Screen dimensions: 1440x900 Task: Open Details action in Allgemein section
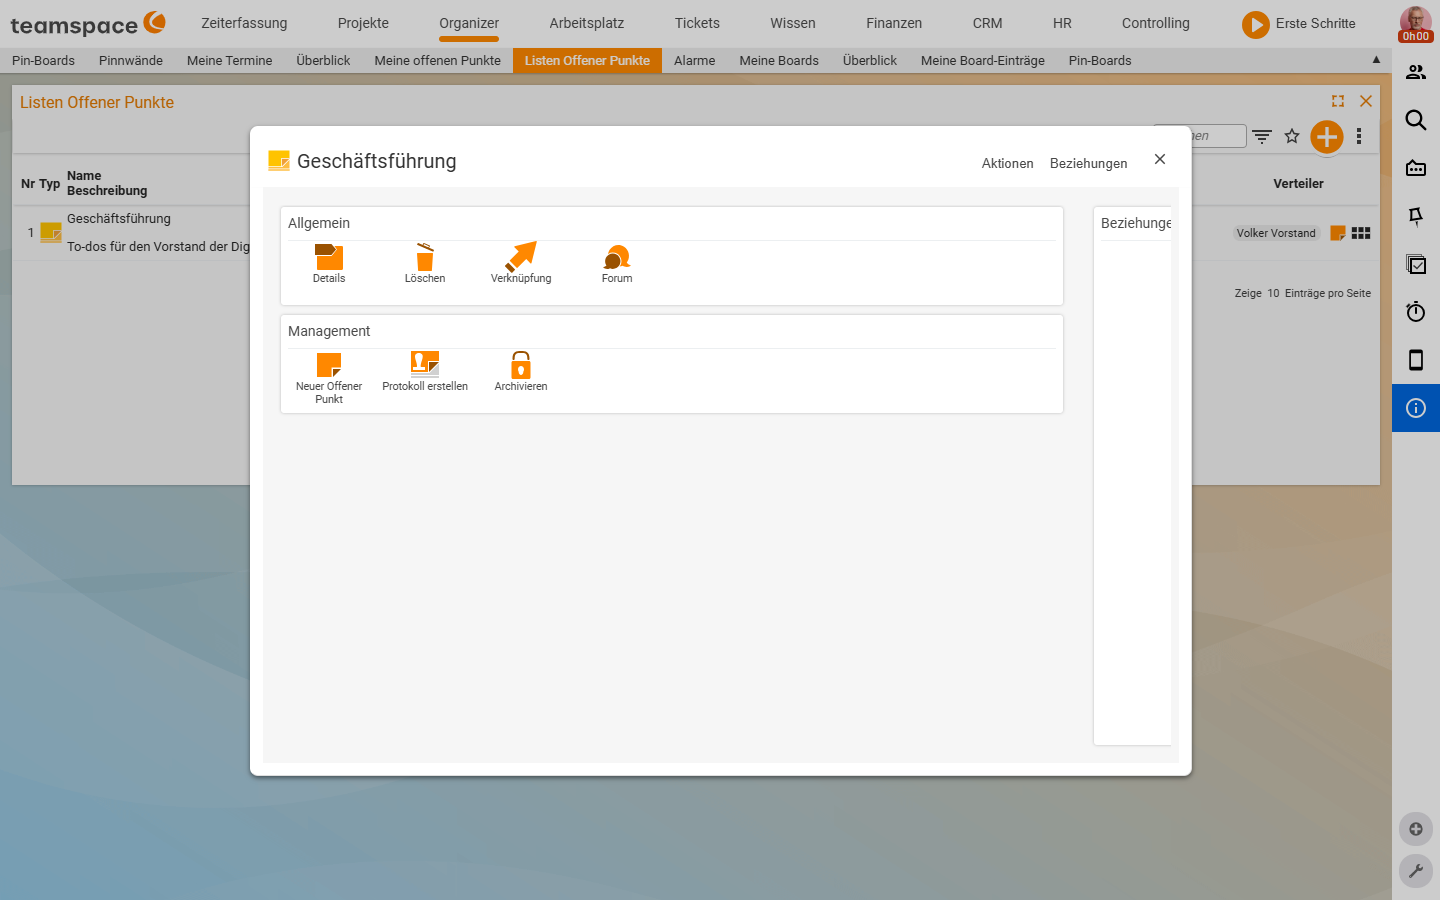tap(329, 263)
